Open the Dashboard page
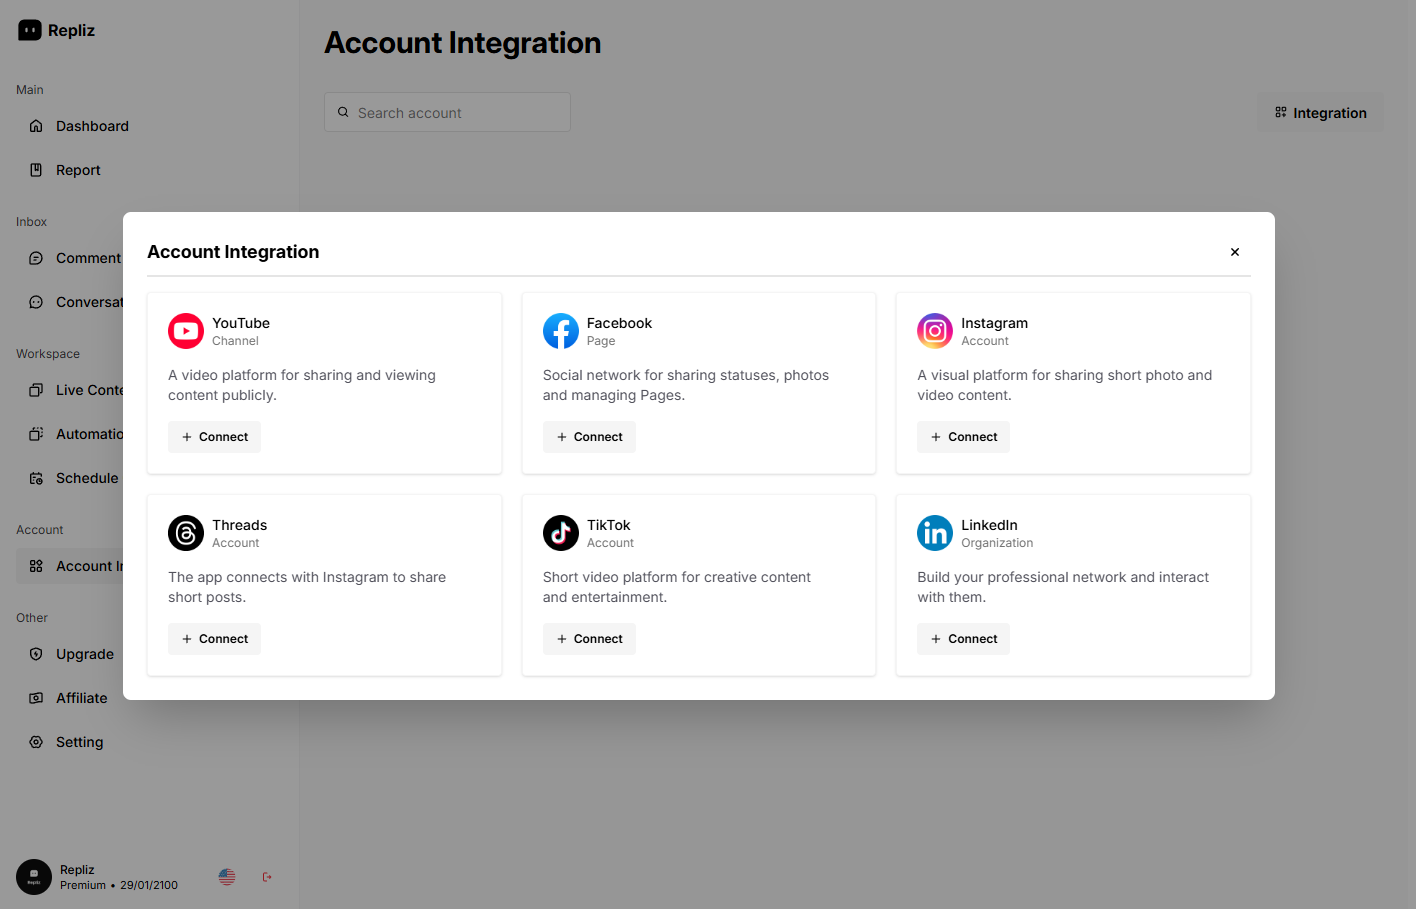This screenshot has height=909, width=1416. point(92,125)
